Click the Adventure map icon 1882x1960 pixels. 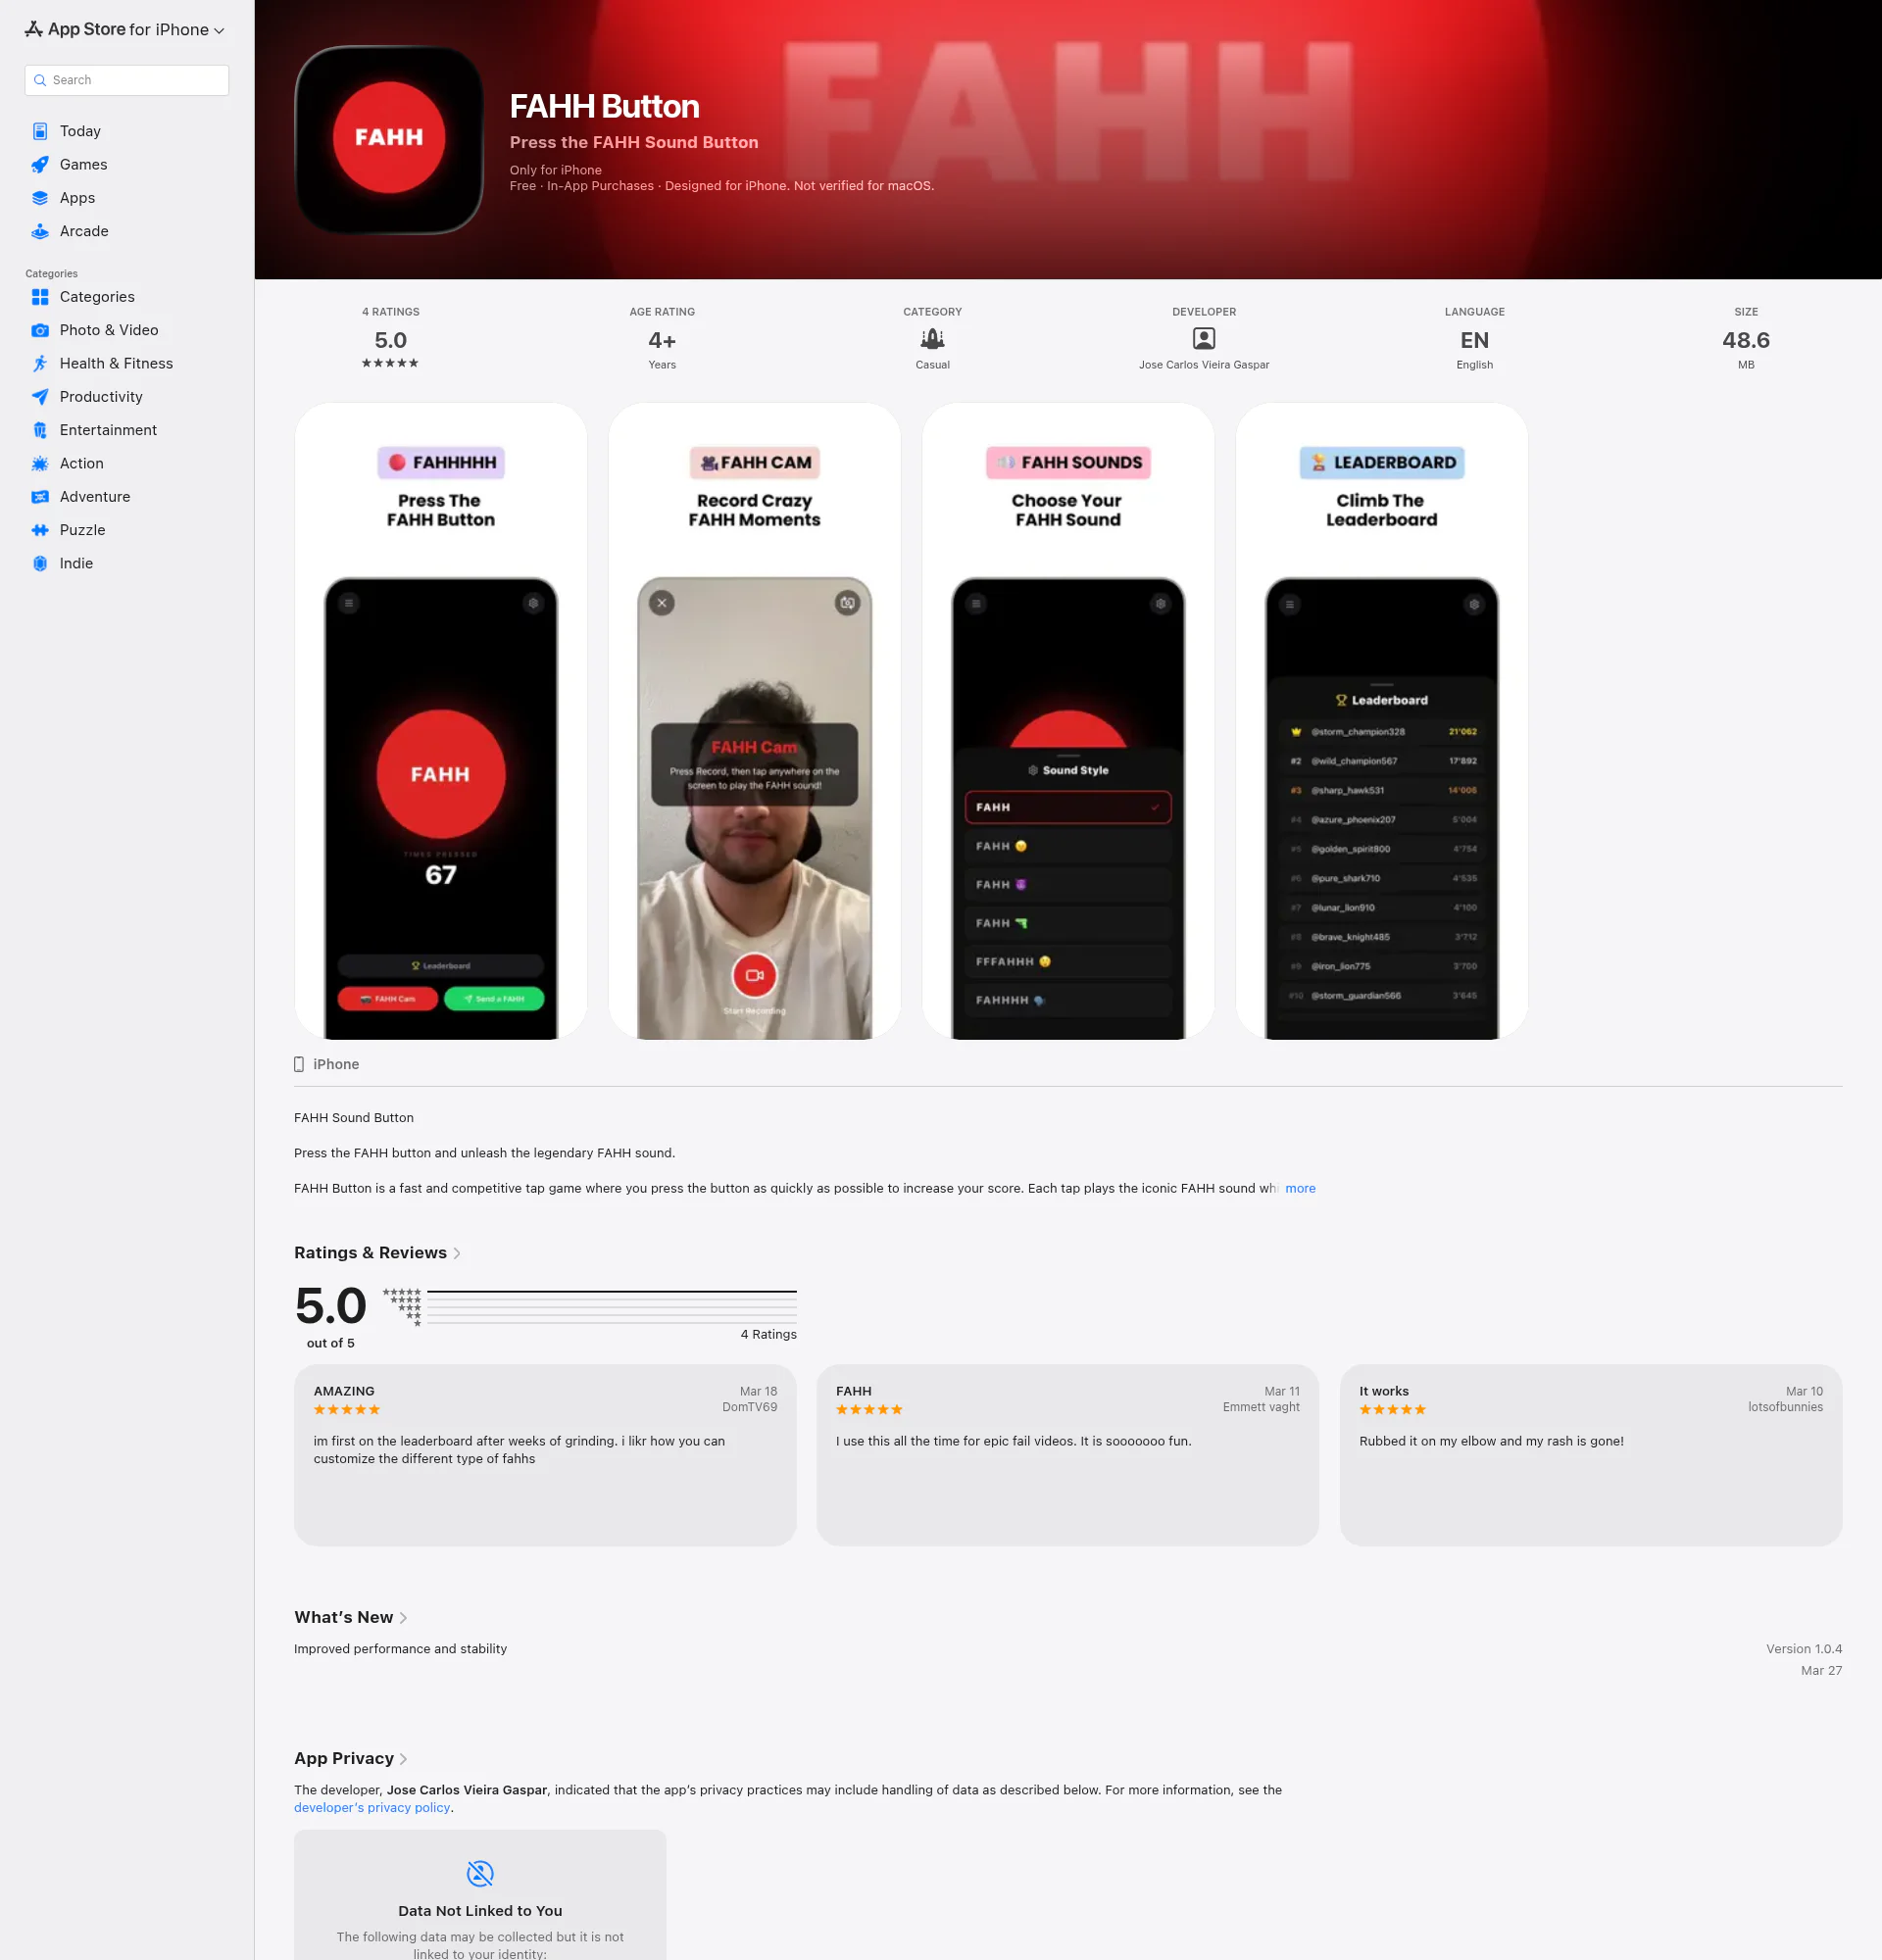pos(40,497)
